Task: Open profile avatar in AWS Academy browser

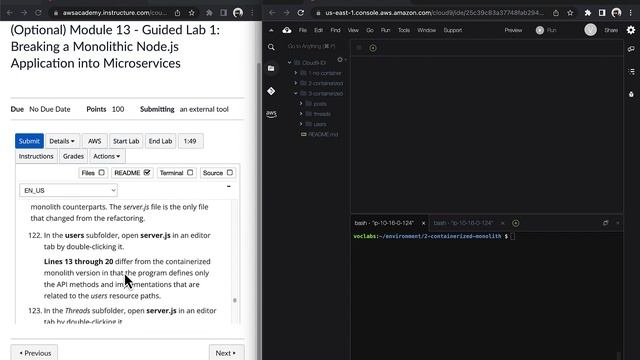Action: click(238, 13)
